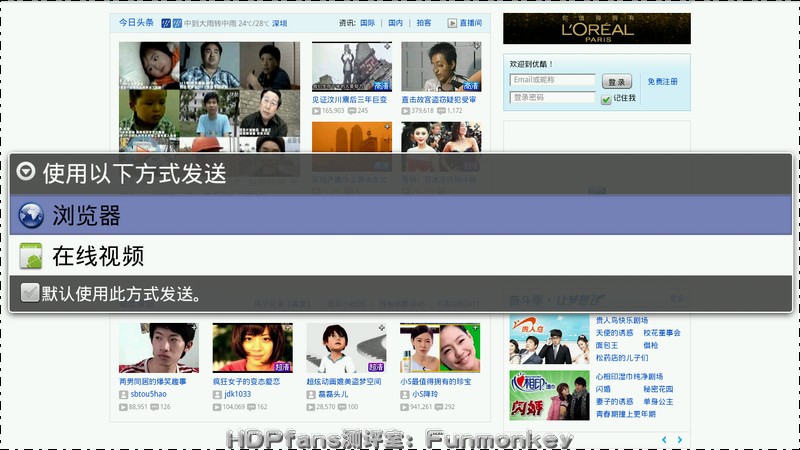Click the 直播间 play icon

451,22
